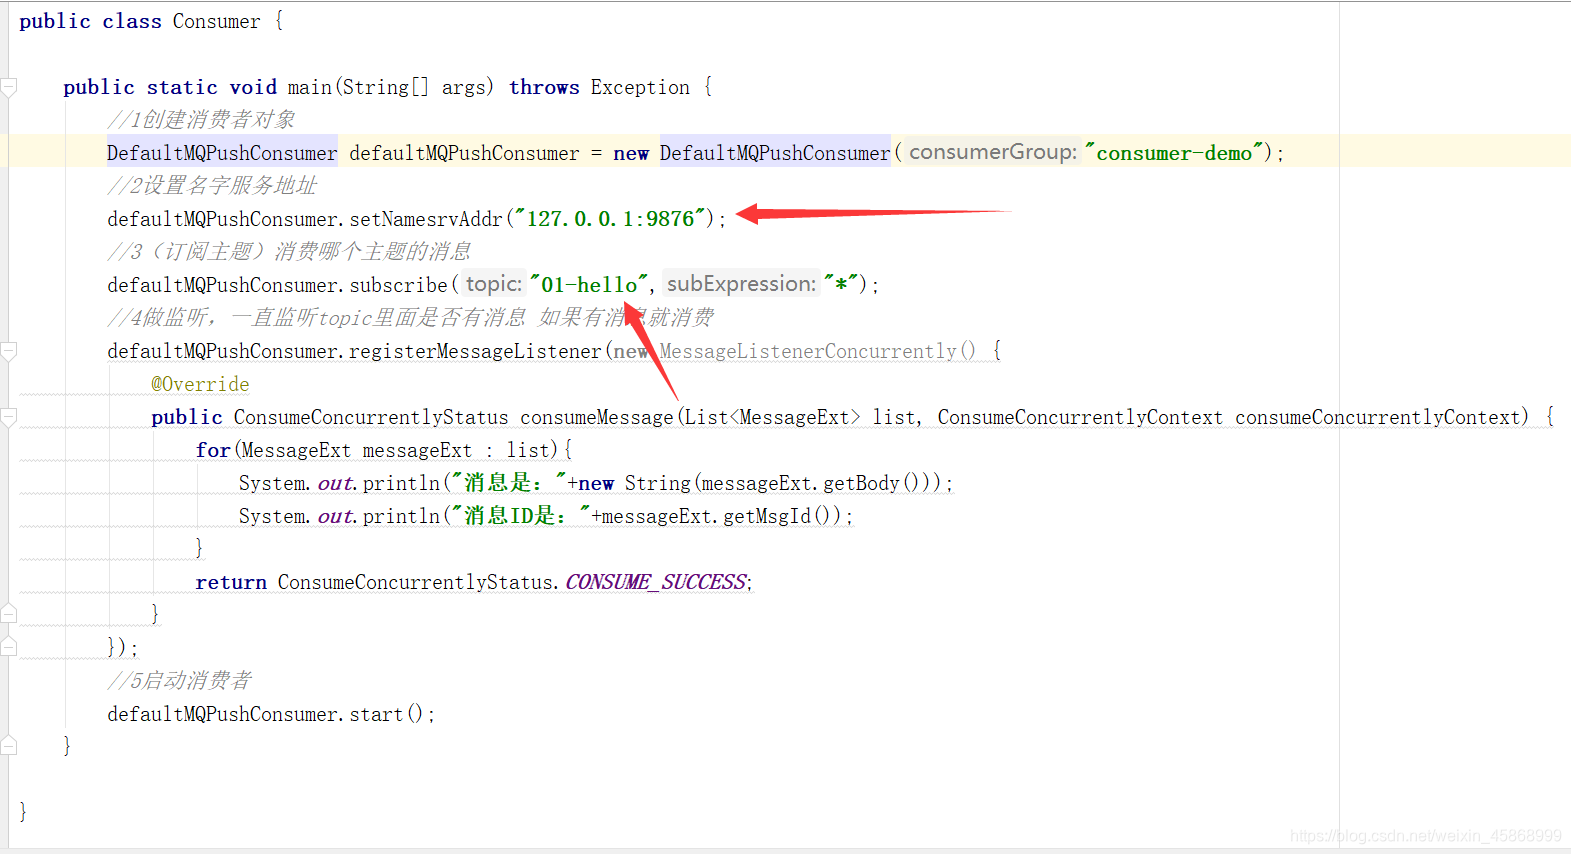1571x854 pixels.
Task: Click the "127.0.0.1:9876" address string
Action: [610, 219]
